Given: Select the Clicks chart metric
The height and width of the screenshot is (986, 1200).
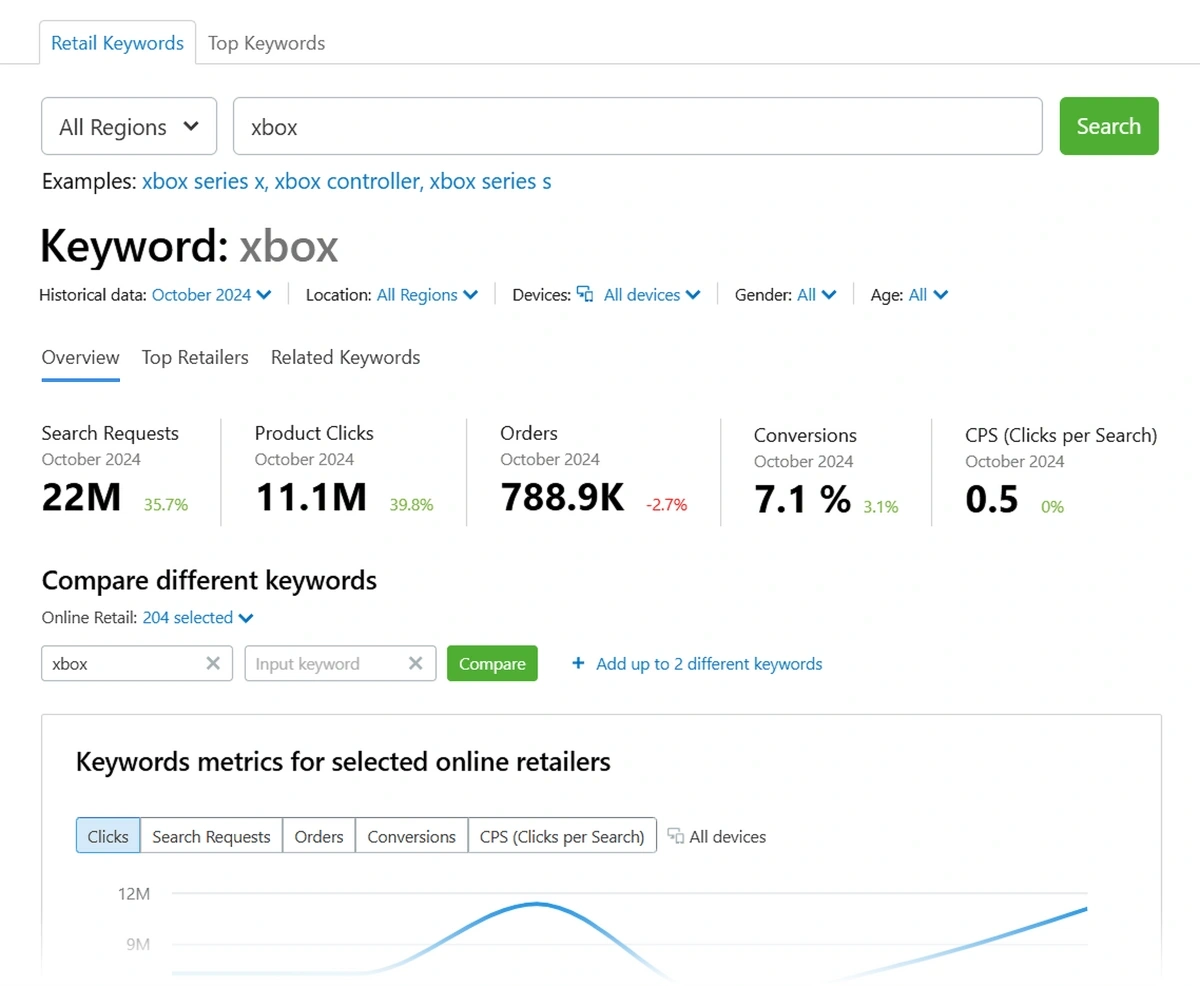Looking at the screenshot, I should 108,836.
